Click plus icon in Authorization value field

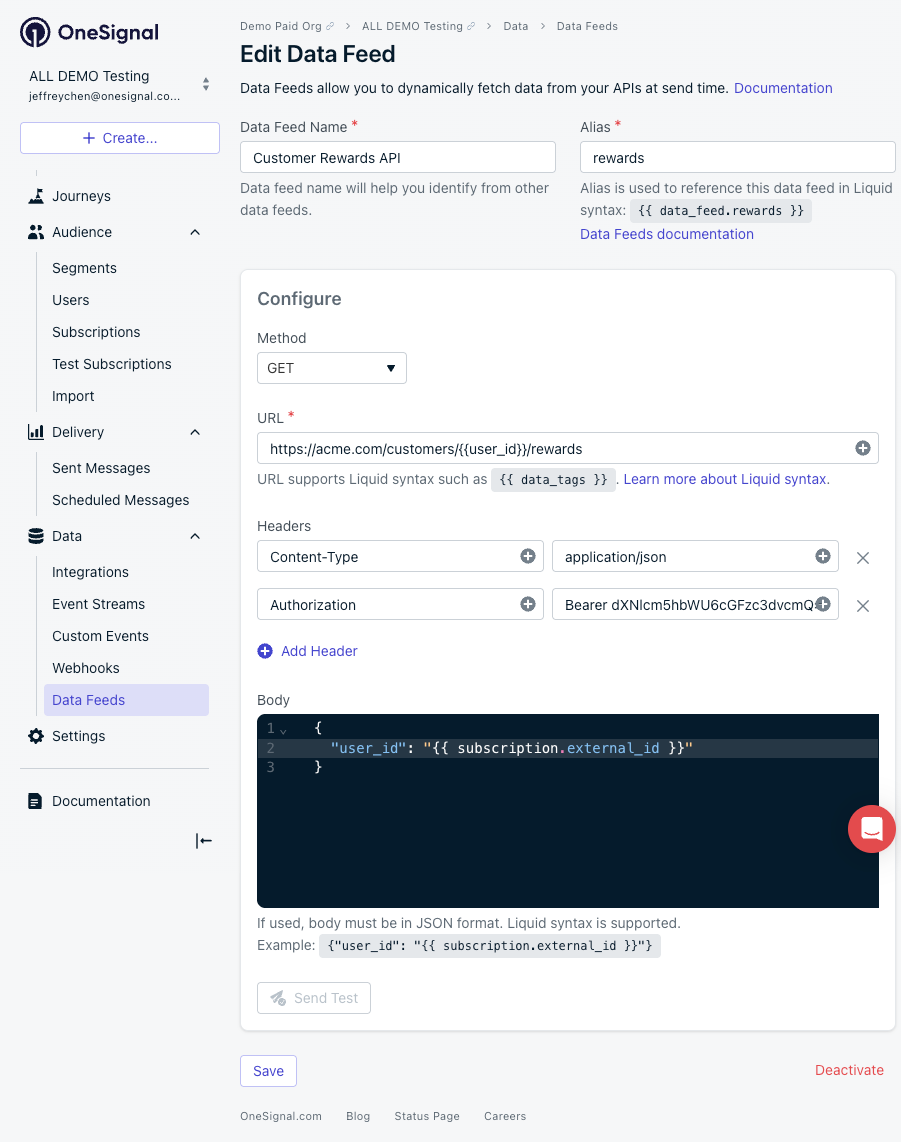pyautogui.click(x=822, y=604)
